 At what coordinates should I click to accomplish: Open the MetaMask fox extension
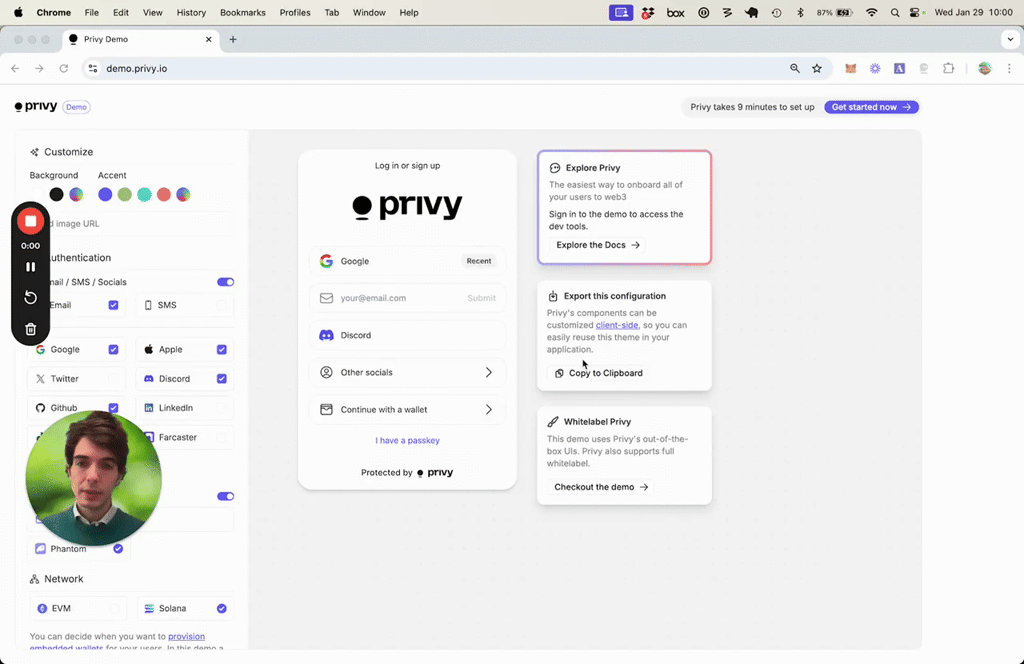850,68
